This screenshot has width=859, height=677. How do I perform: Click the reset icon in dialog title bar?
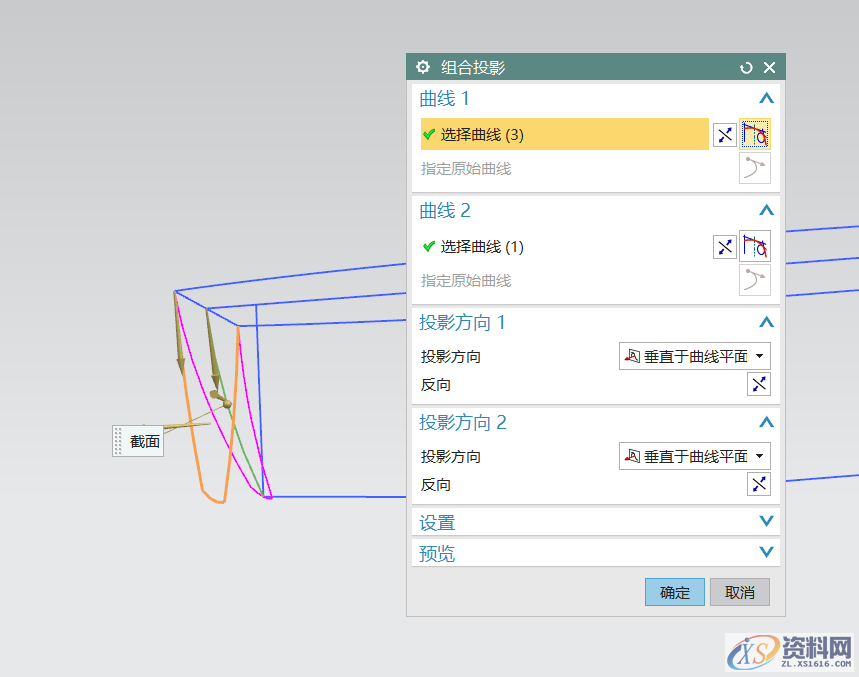coord(745,67)
